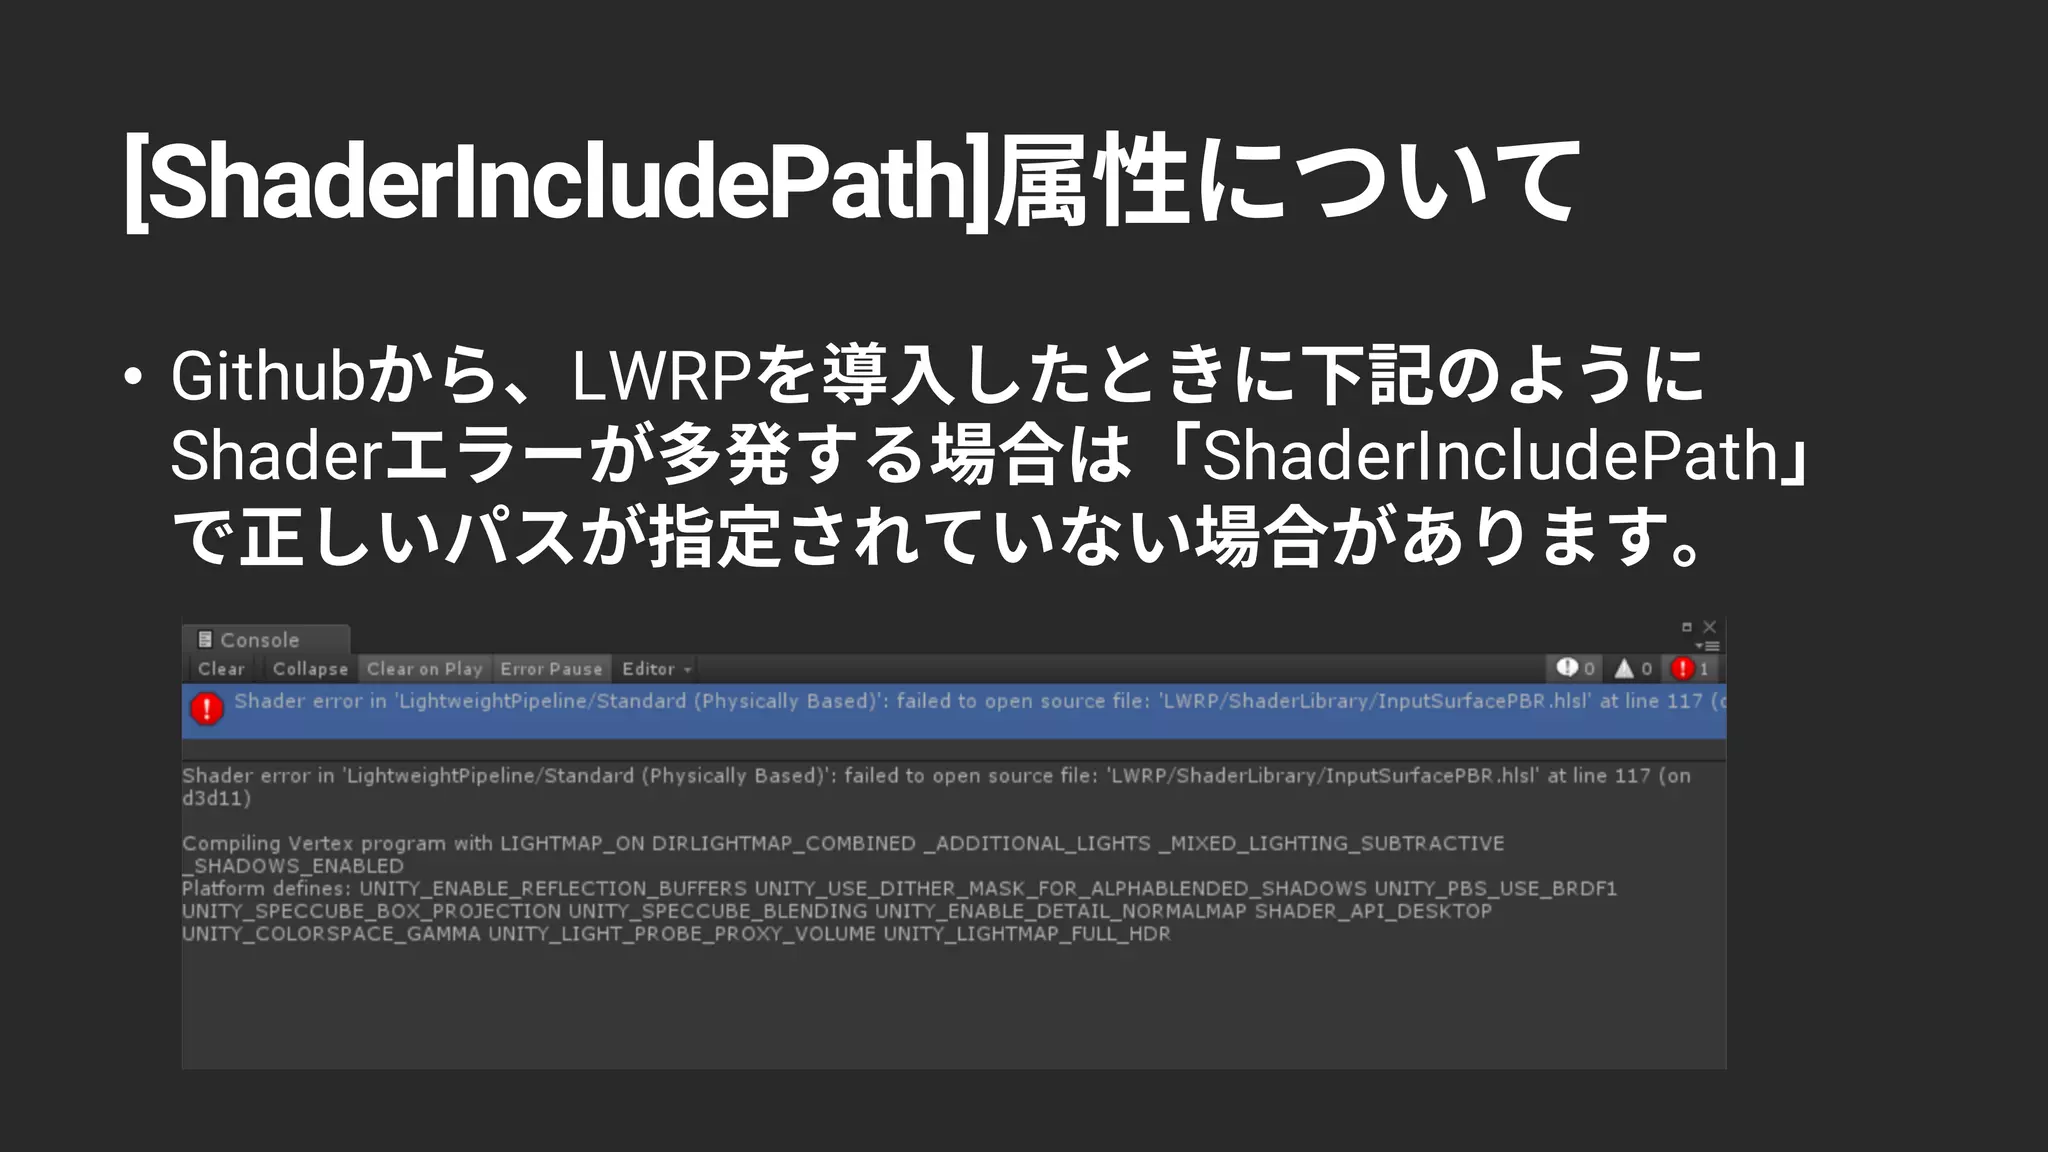Toggle the Collapse option
Screen dimensions: 2048x1152
click(310, 669)
